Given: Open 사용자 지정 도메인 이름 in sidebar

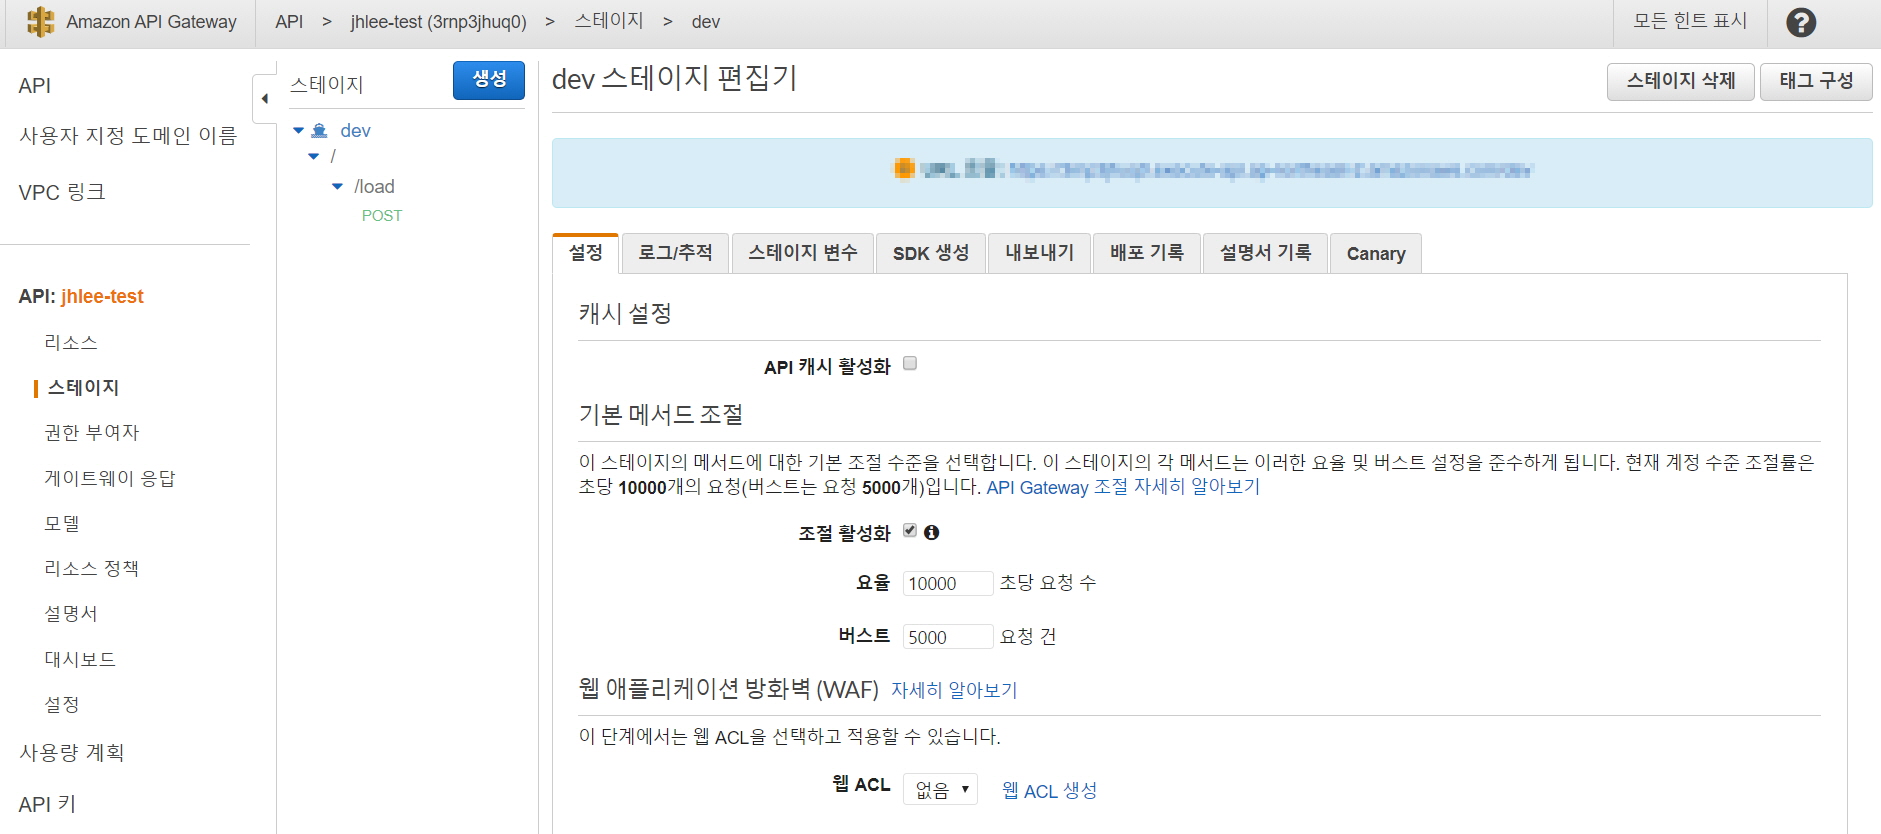Looking at the screenshot, I should coord(128,136).
